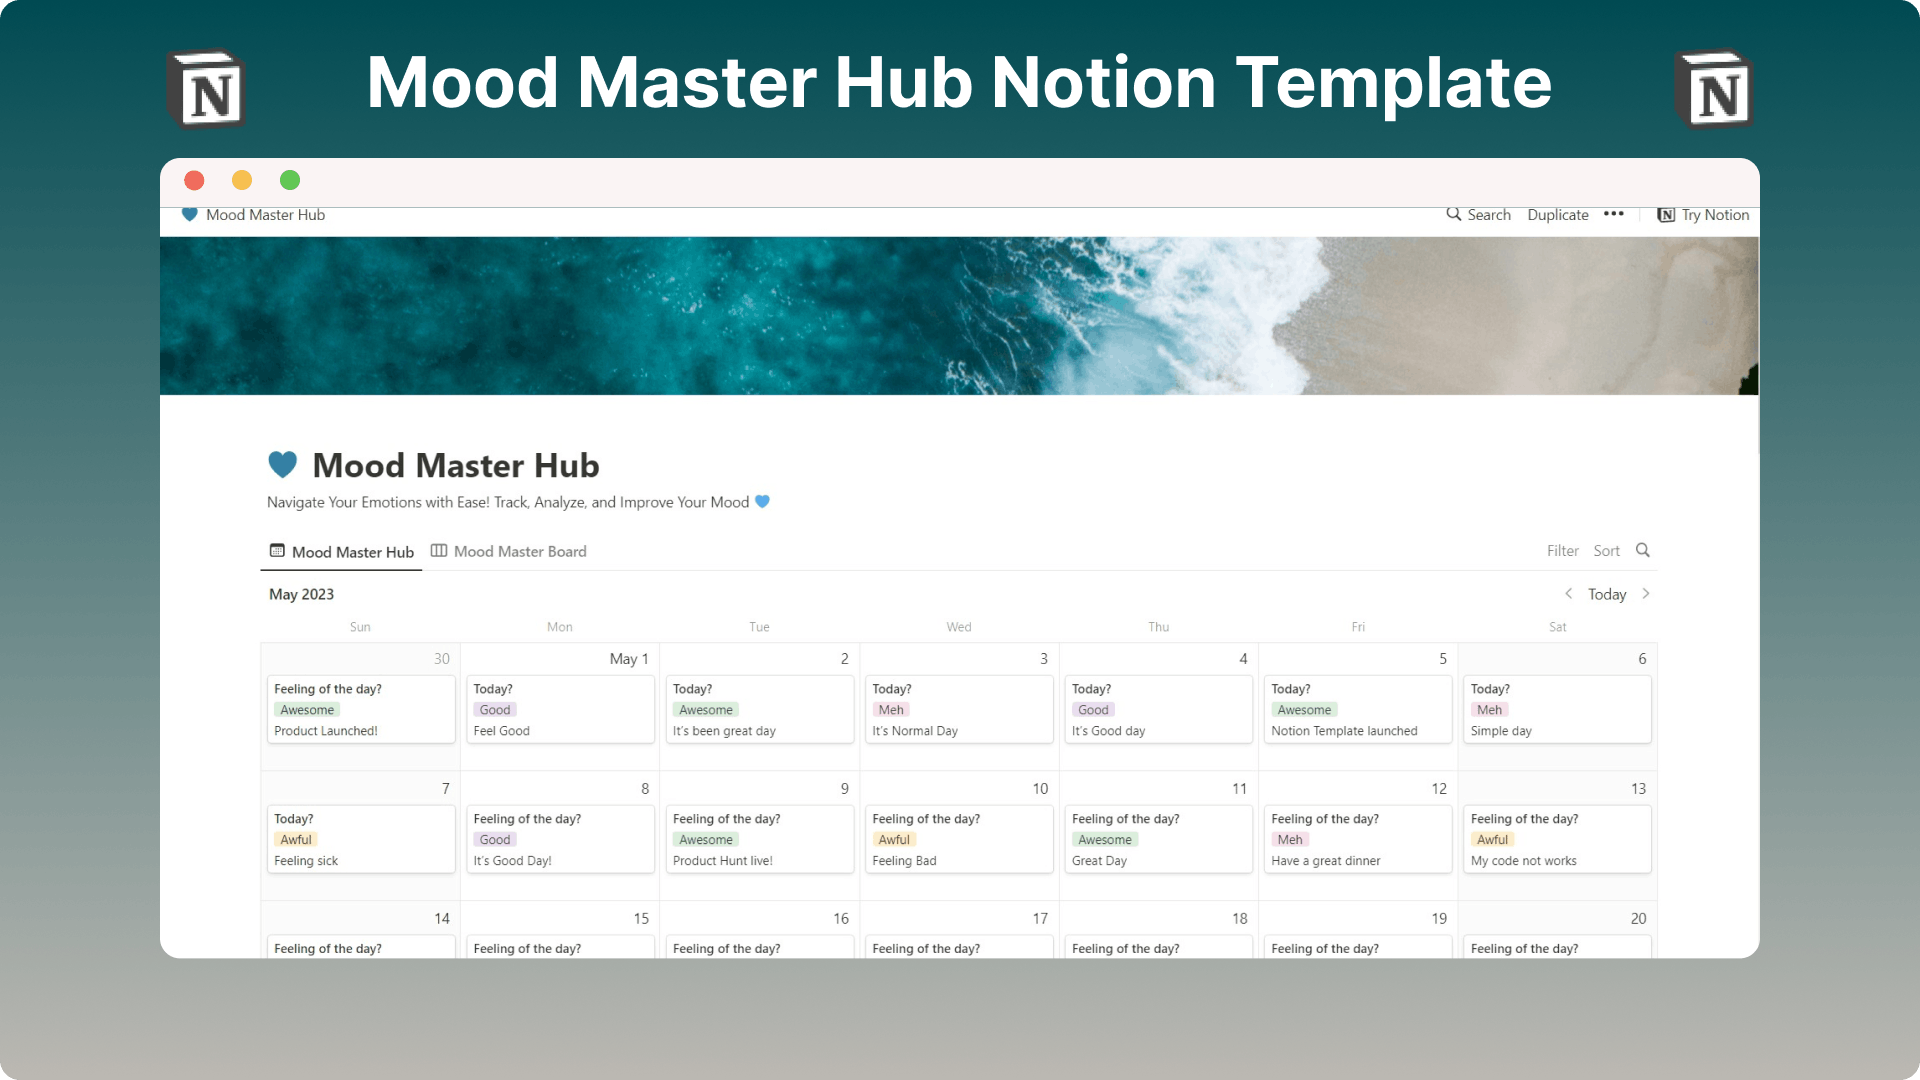Click the Awful tag on May 7
Viewport: 1920px width, 1080px height.
click(296, 840)
